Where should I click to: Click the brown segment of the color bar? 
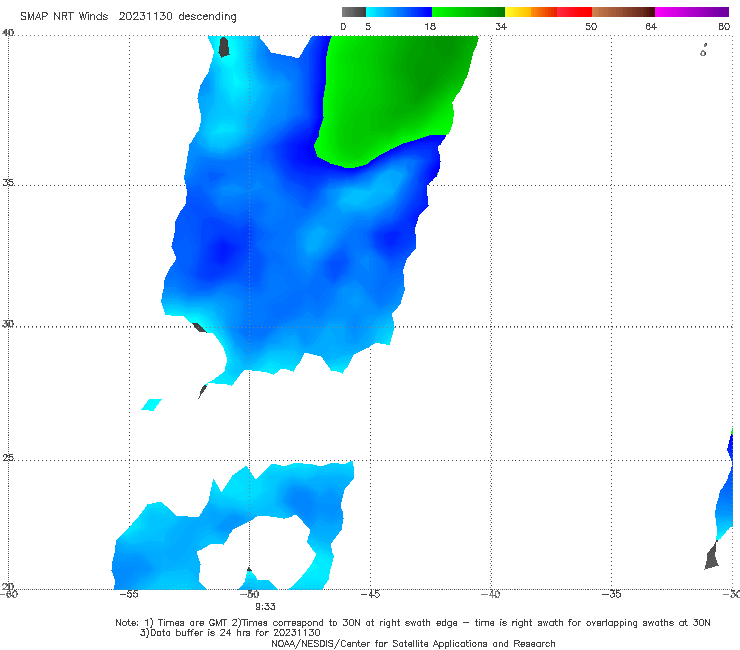pos(623,12)
